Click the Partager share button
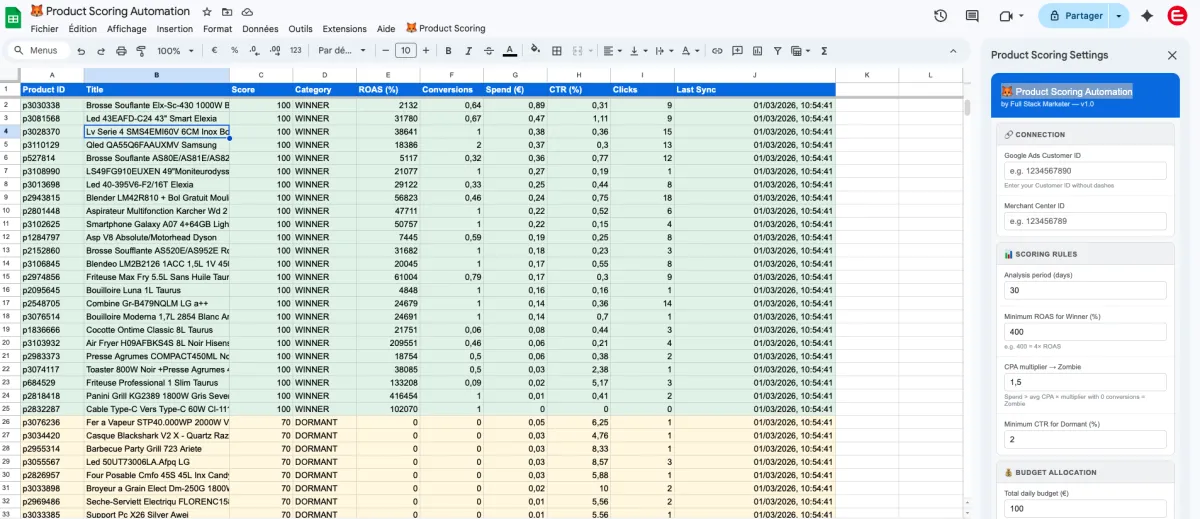This screenshot has width=1200, height=519. [1076, 16]
